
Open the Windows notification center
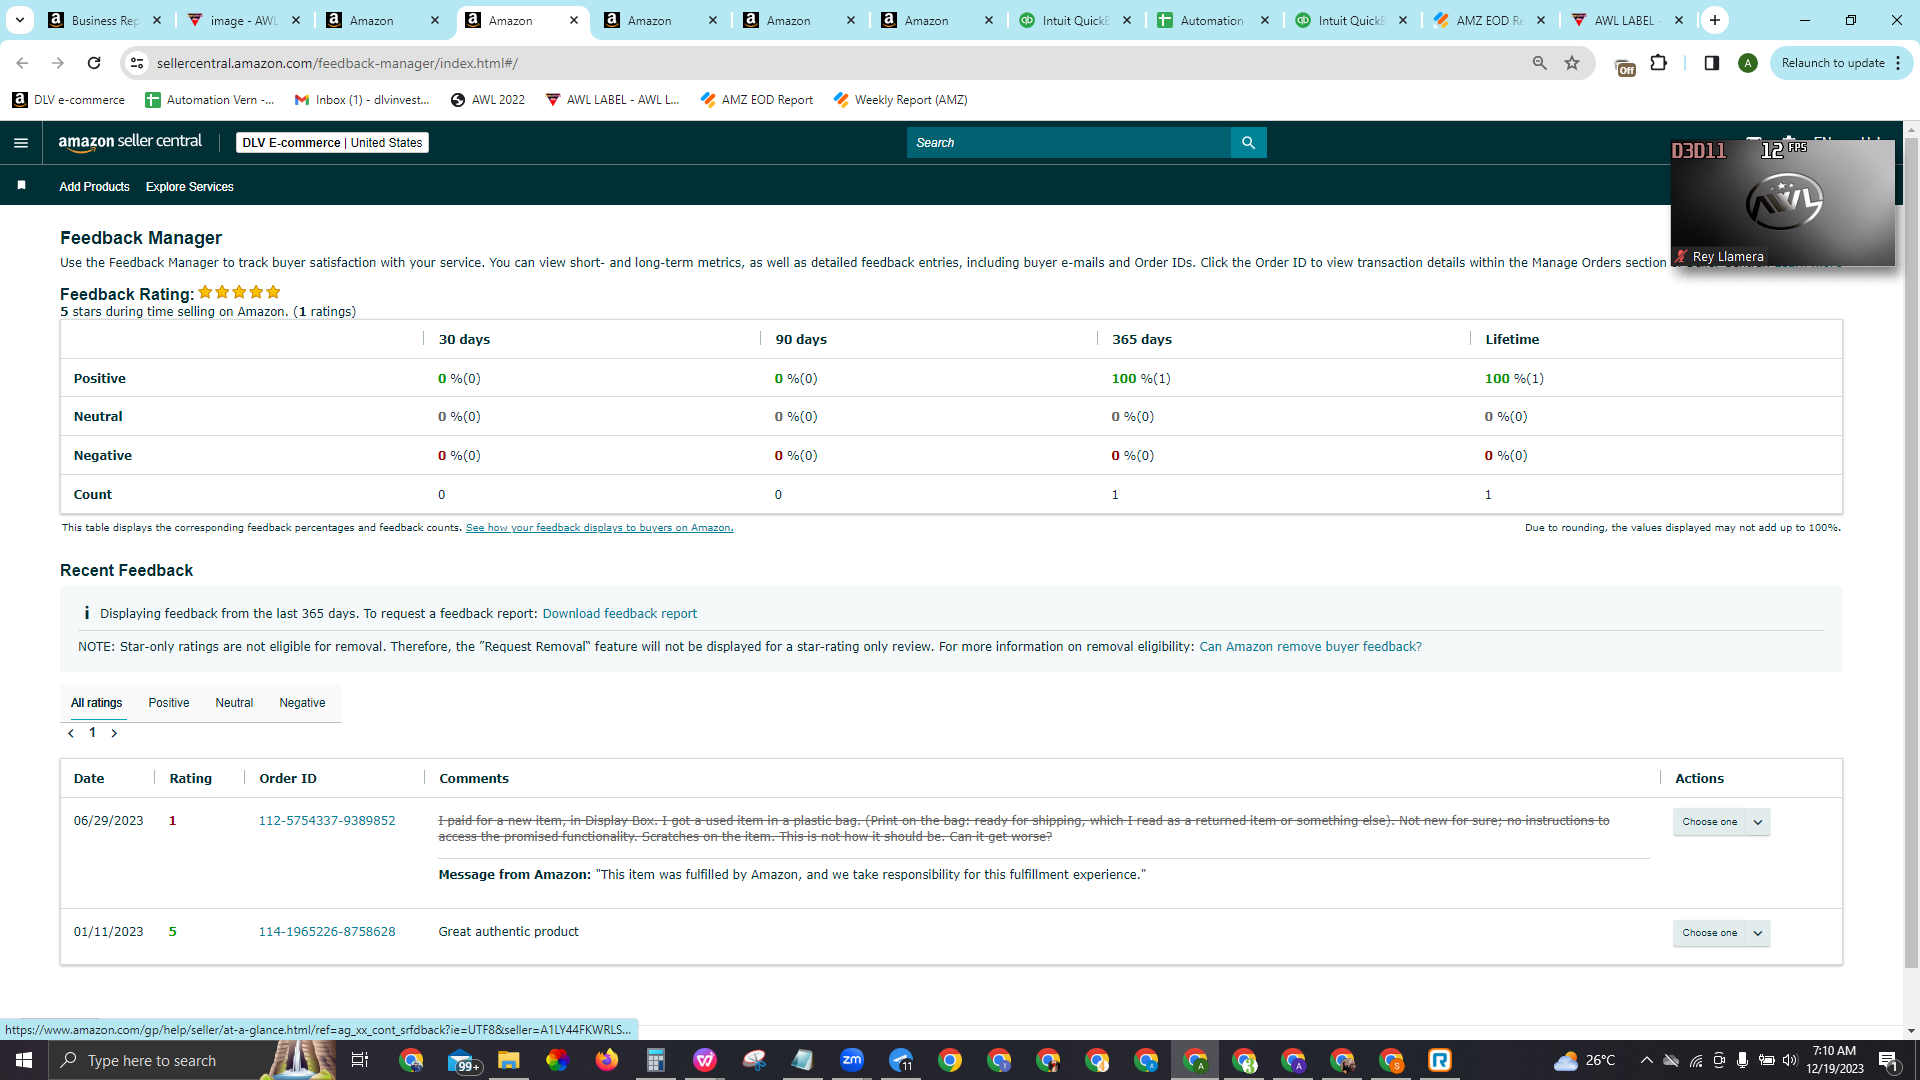coord(1889,1060)
